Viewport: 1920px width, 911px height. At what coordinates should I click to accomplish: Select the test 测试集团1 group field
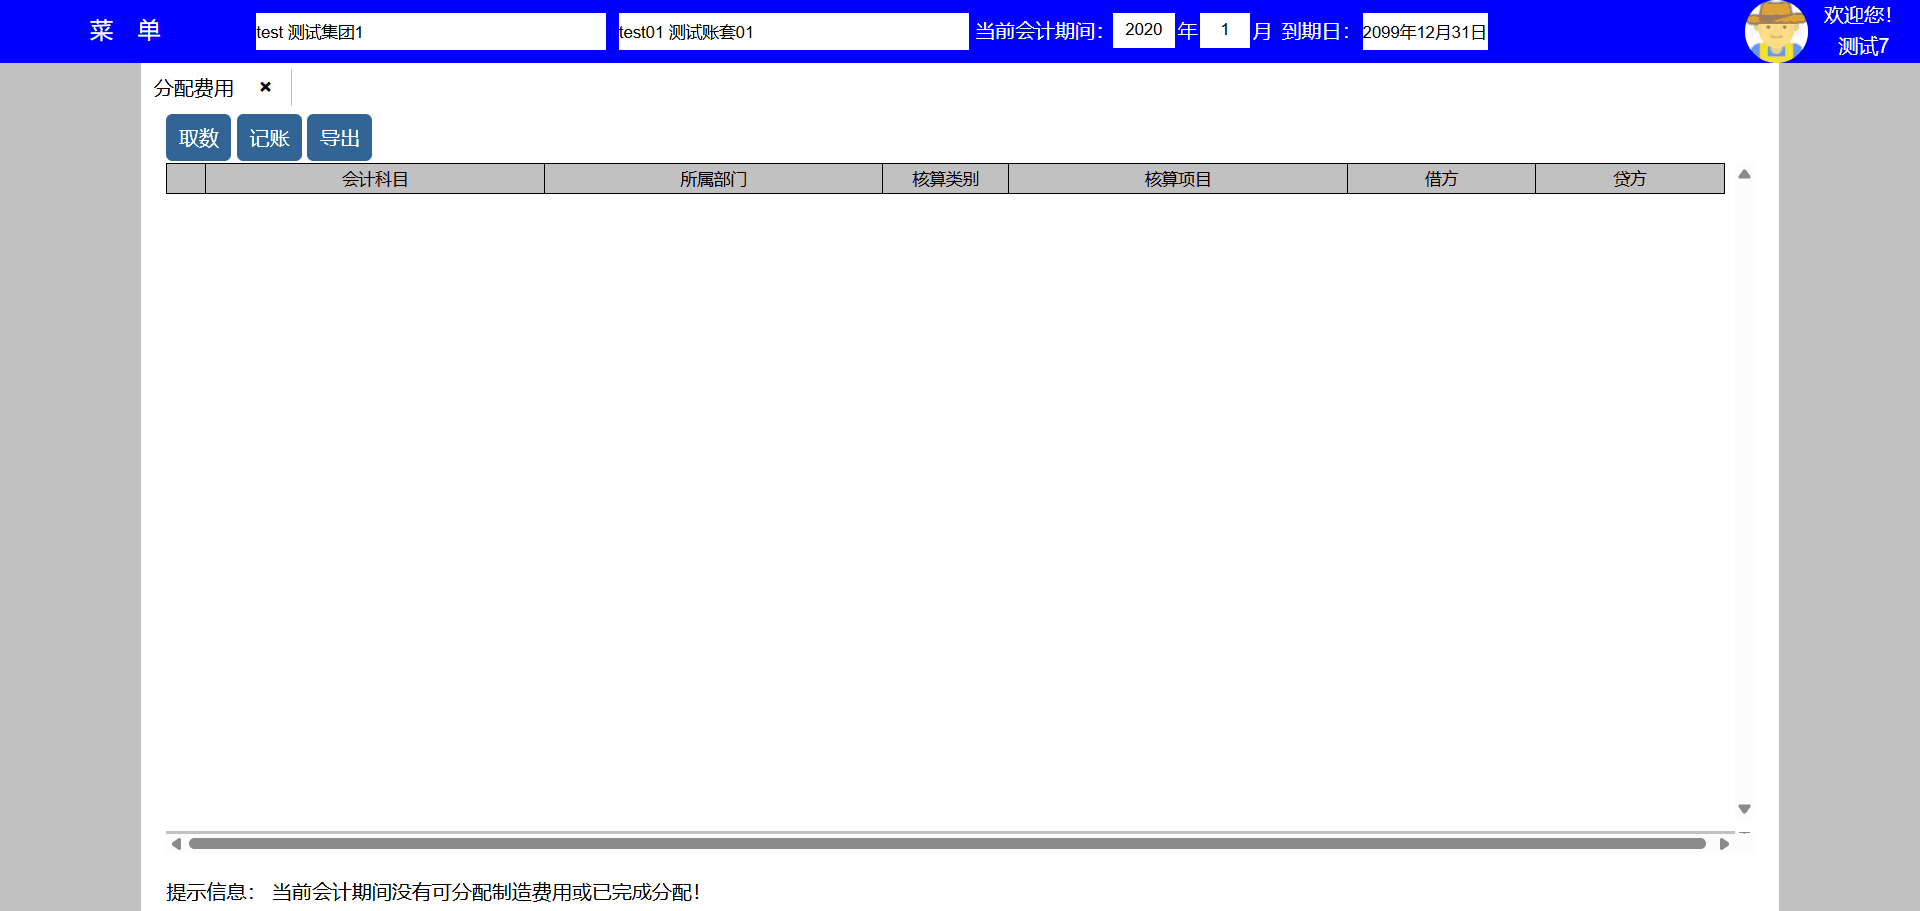430,32
